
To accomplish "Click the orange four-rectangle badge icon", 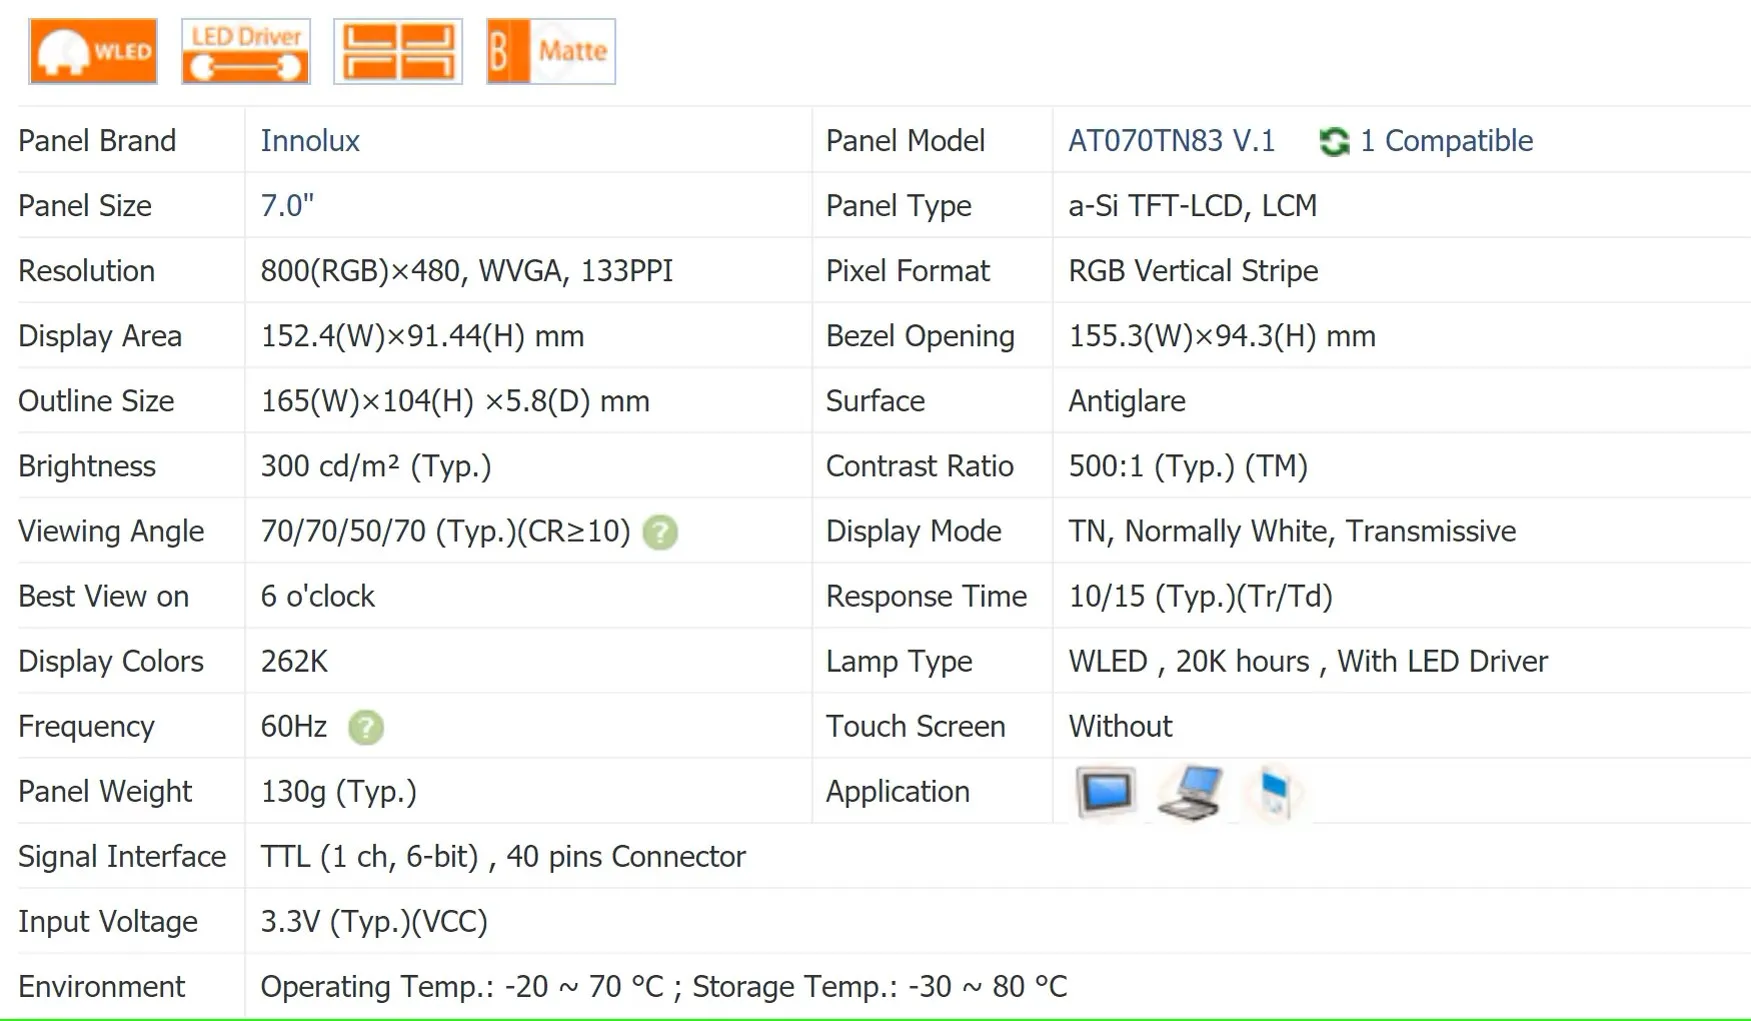I will [x=398, y=51].
